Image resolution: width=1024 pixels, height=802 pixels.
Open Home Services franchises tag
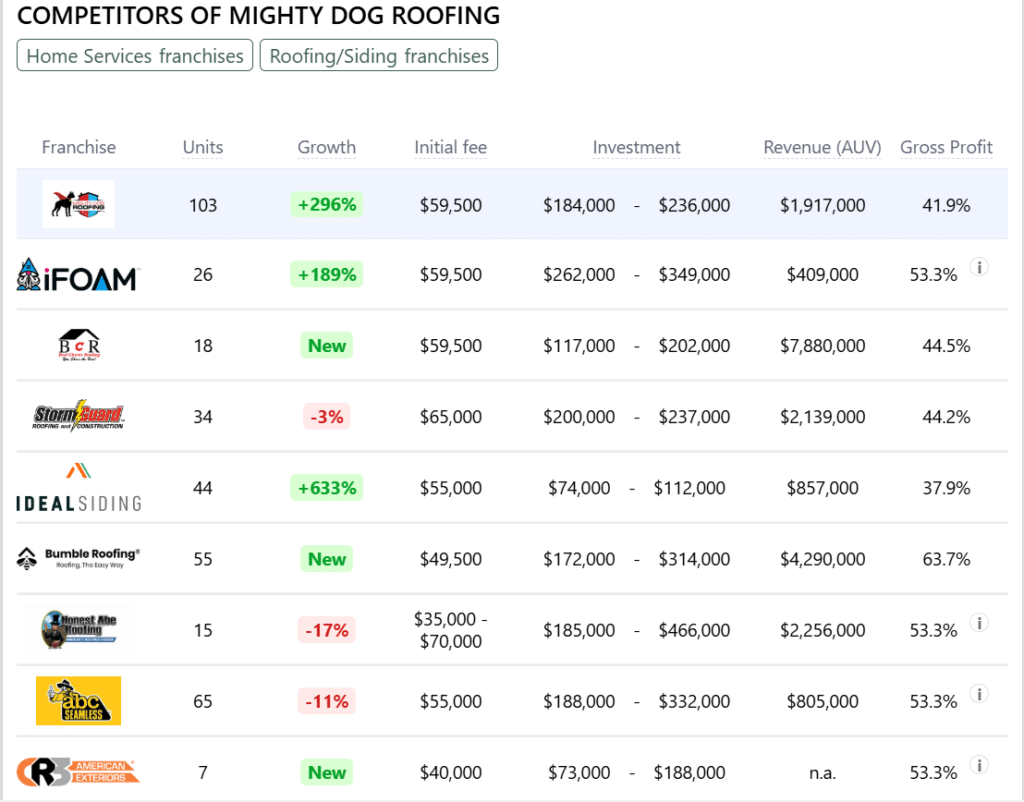pos(135,56)
